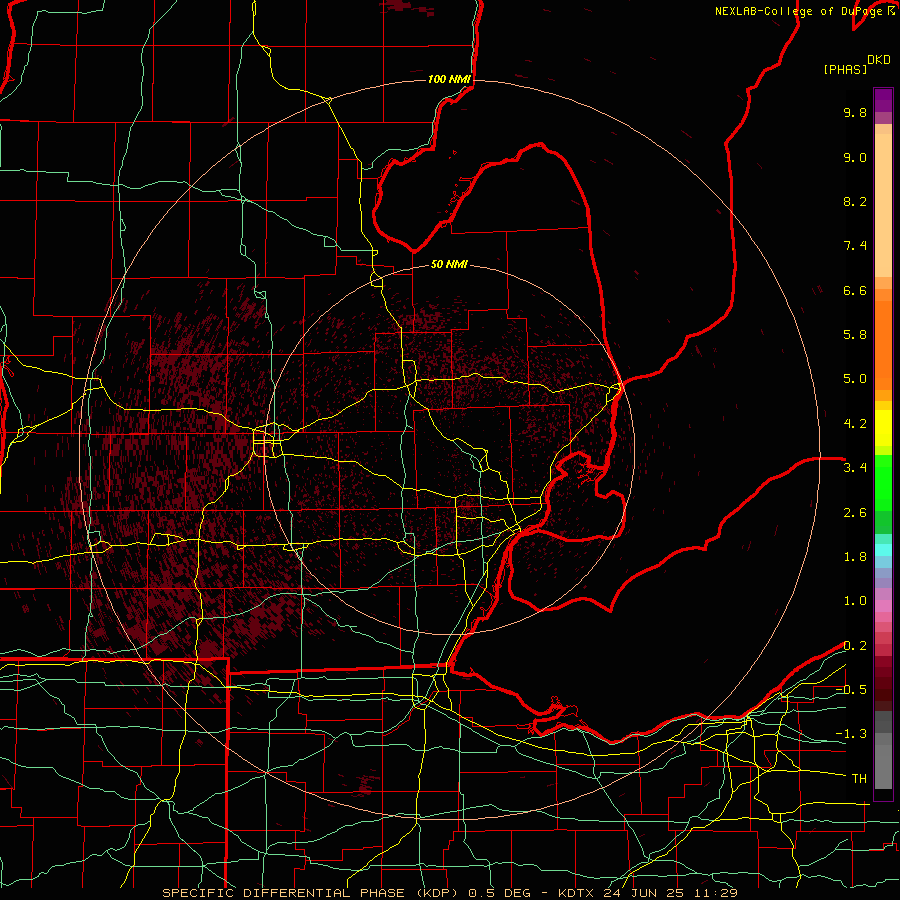The width and height of the screenshot is (900, 900).
Task: Click the cyan band of the color bar
Action: tap(883, 549)
